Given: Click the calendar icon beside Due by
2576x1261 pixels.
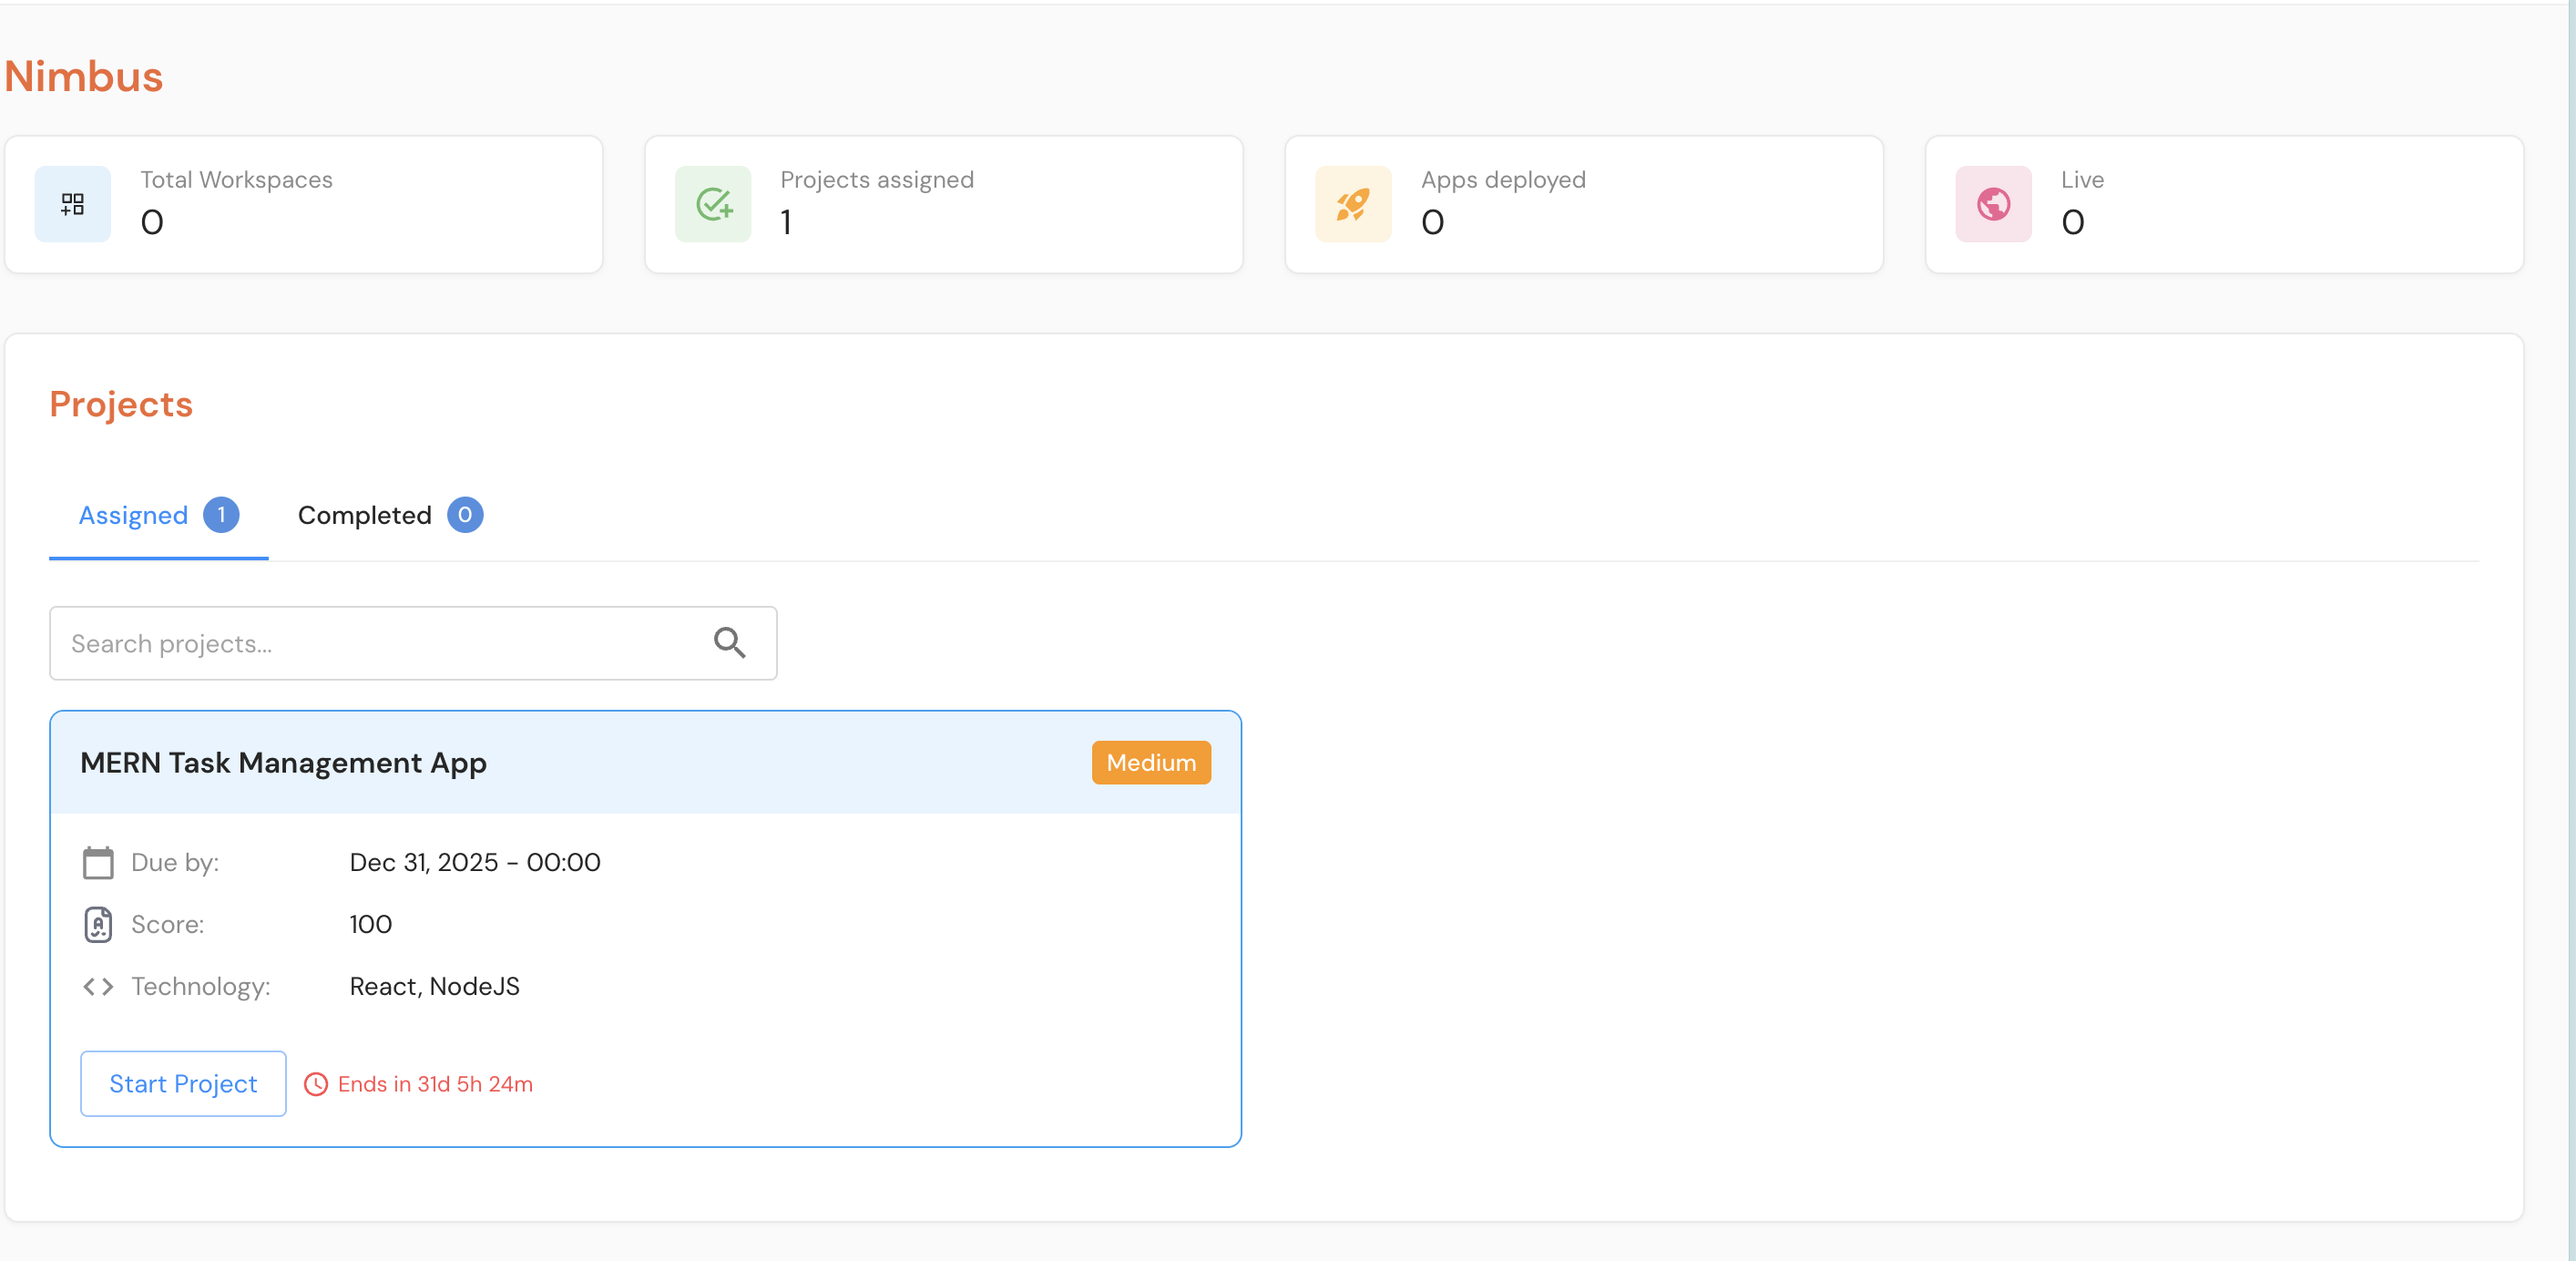Looking at the screenshot, I should [x=97, y=861].
